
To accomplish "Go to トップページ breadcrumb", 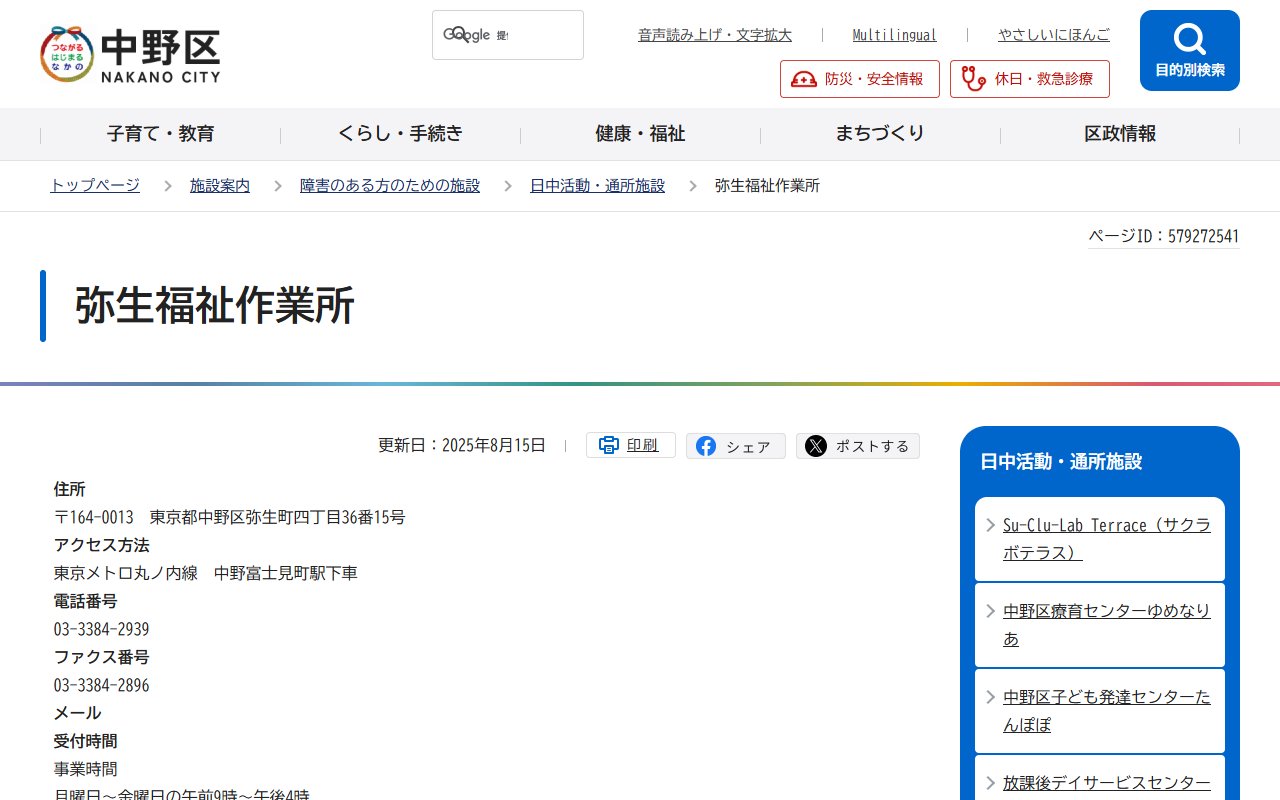I will tap(95, 186).
